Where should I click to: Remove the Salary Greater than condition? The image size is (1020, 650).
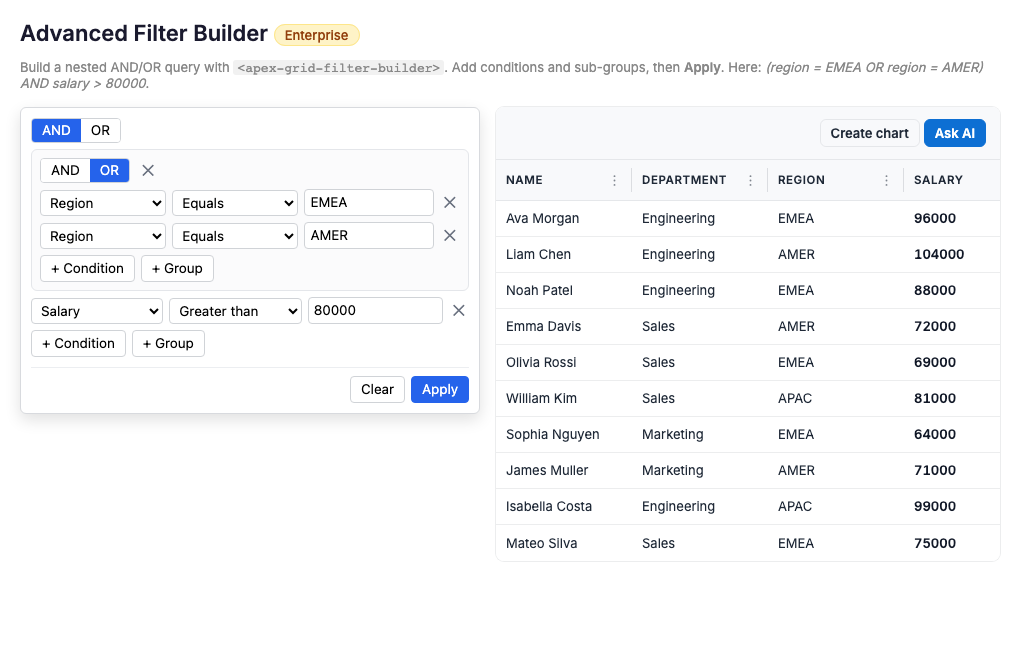pos(459,311)
